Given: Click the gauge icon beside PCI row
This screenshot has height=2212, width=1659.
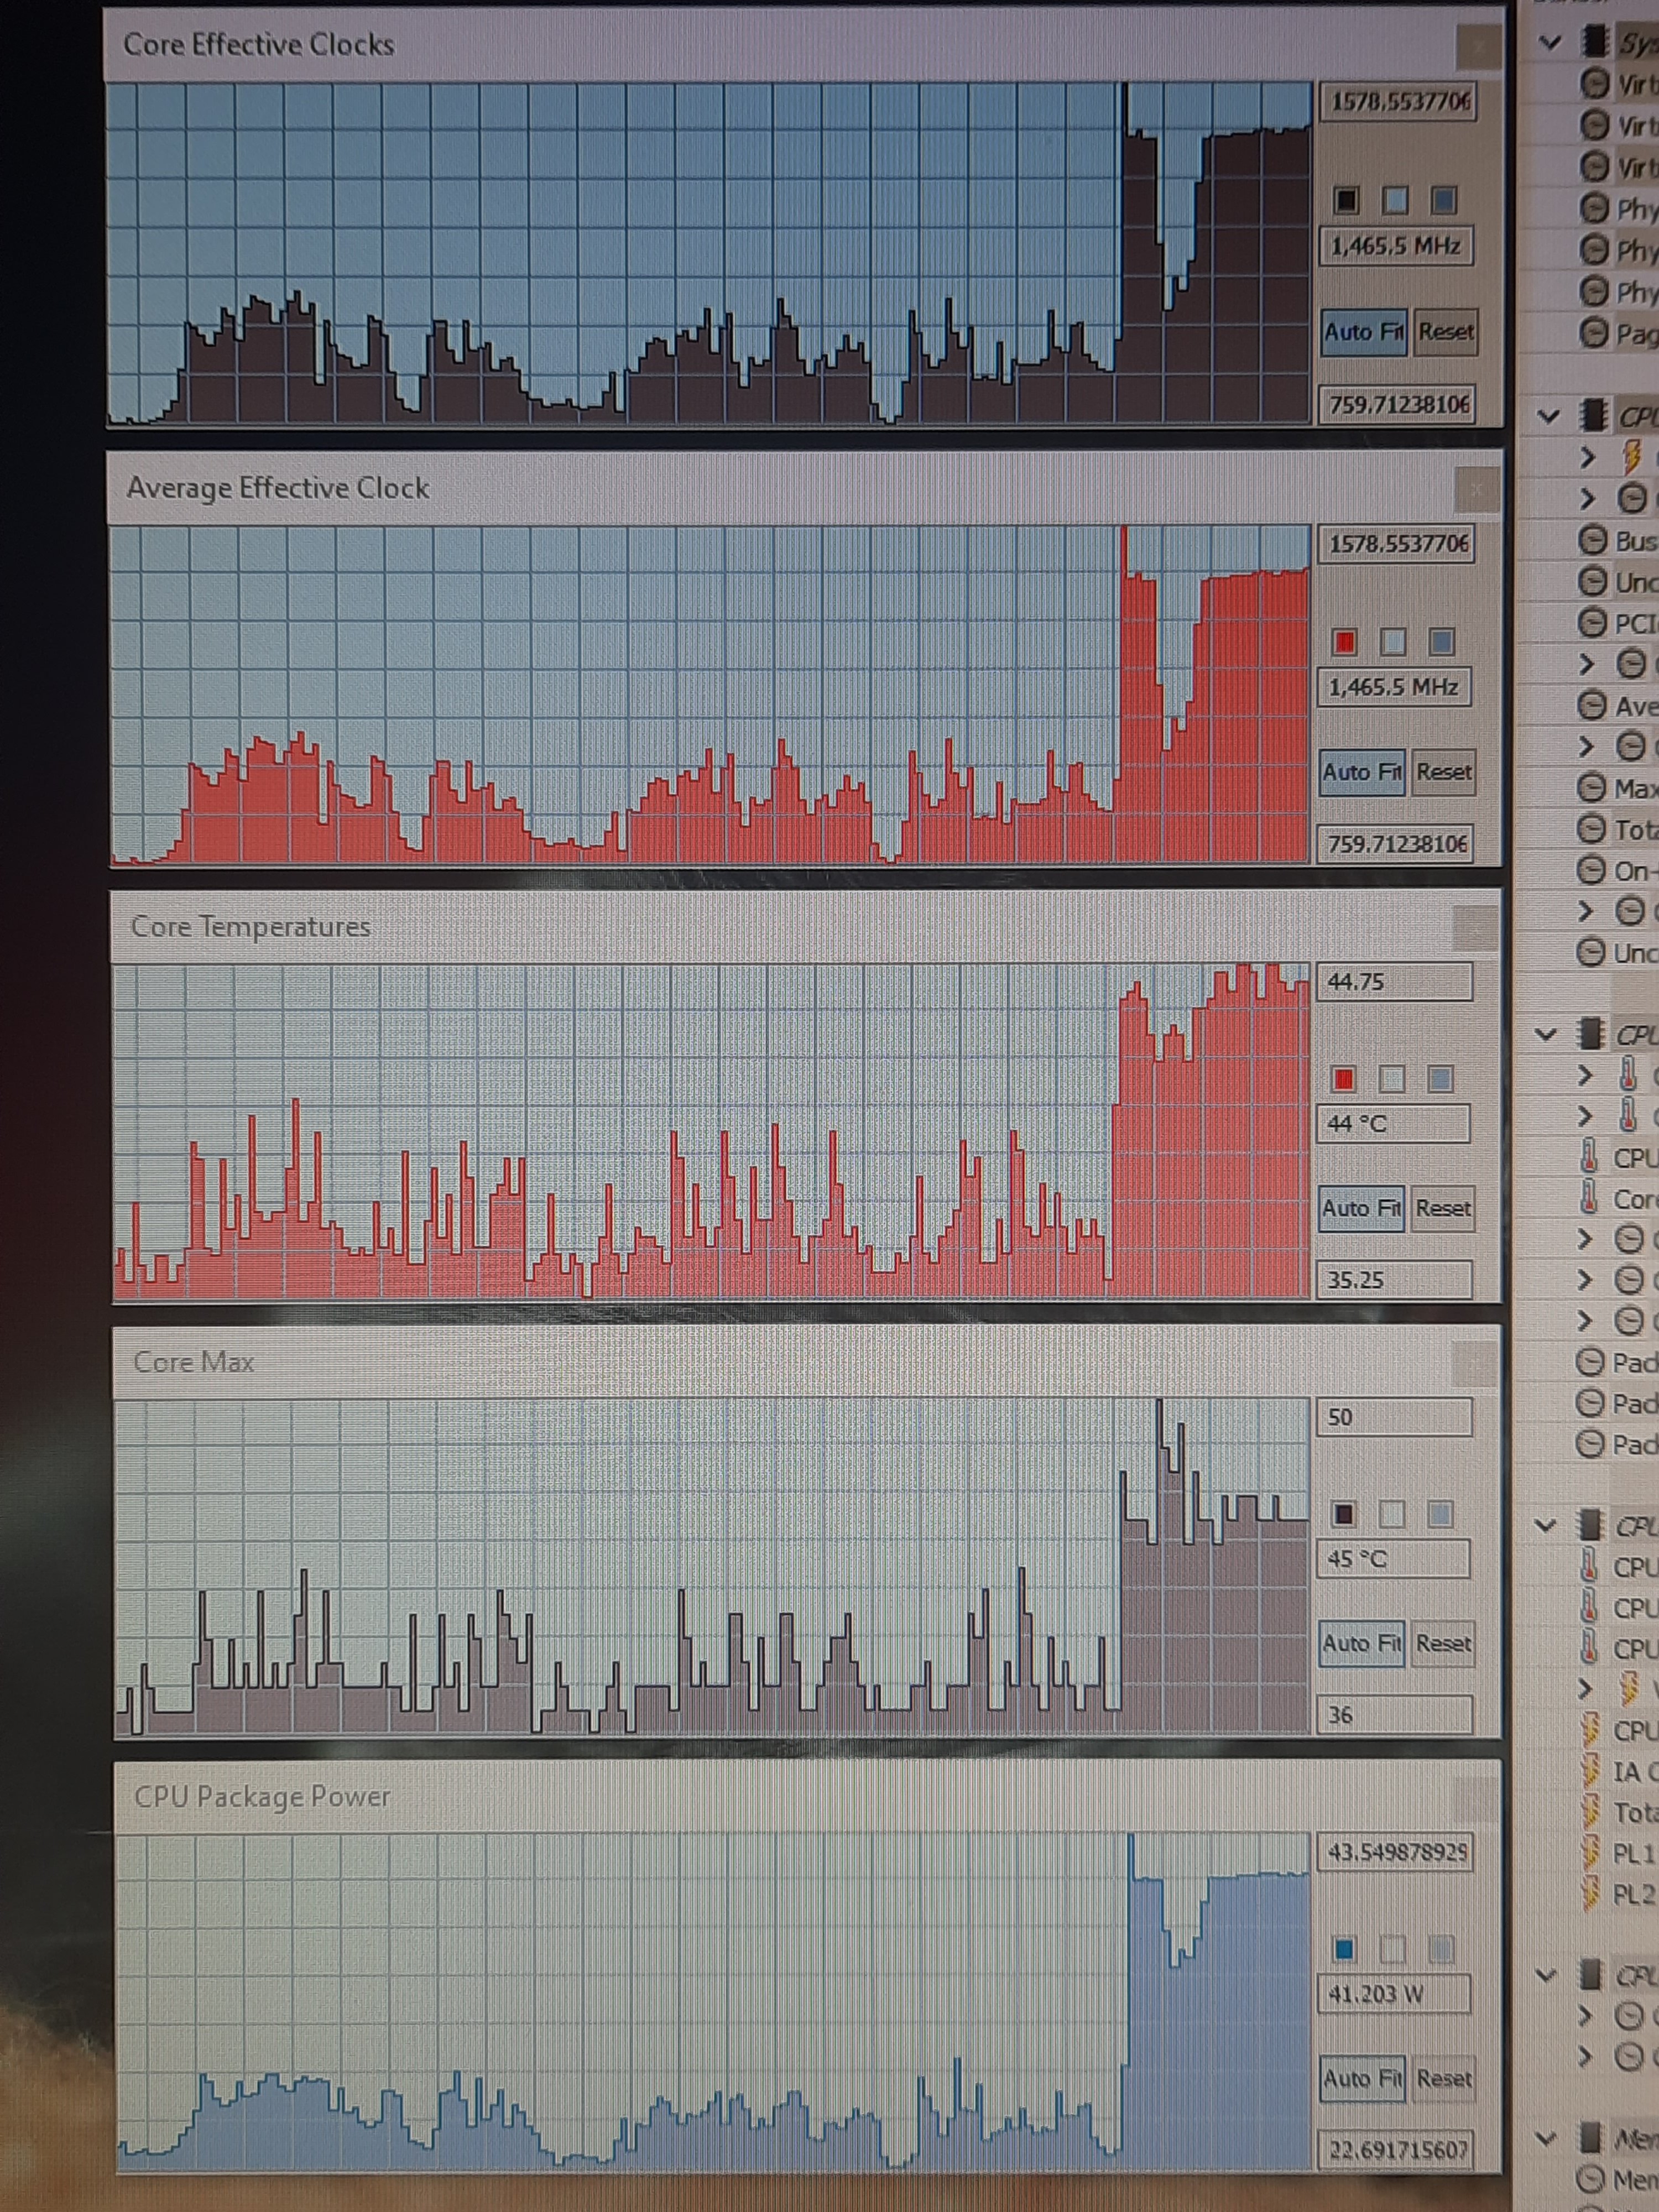Looking at the screenshot, I should tap(1592, 623).
